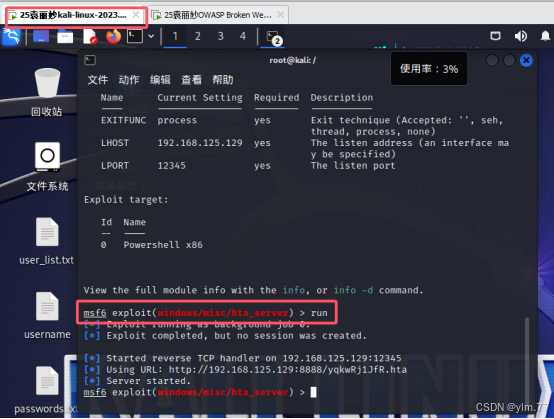Select the 回收站 trash desktop icon
The image size is (554, 419).
click(47, 93)
